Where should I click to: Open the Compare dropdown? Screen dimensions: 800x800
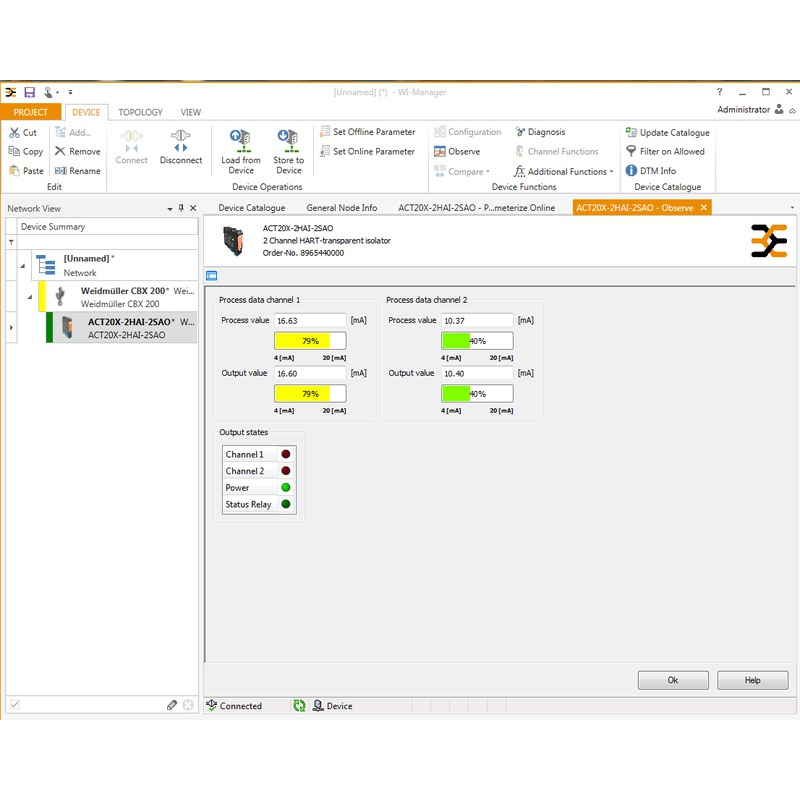tap(462, 171)
